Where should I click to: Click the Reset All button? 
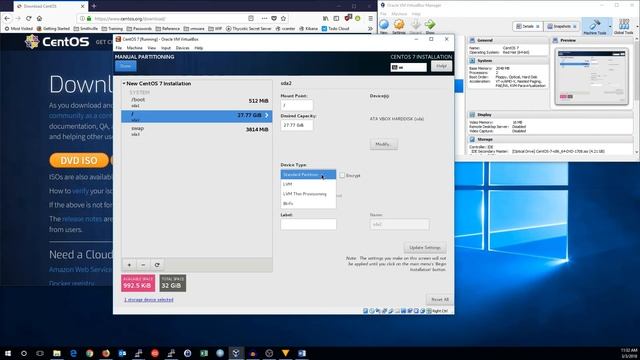click(x=440, y=299)
